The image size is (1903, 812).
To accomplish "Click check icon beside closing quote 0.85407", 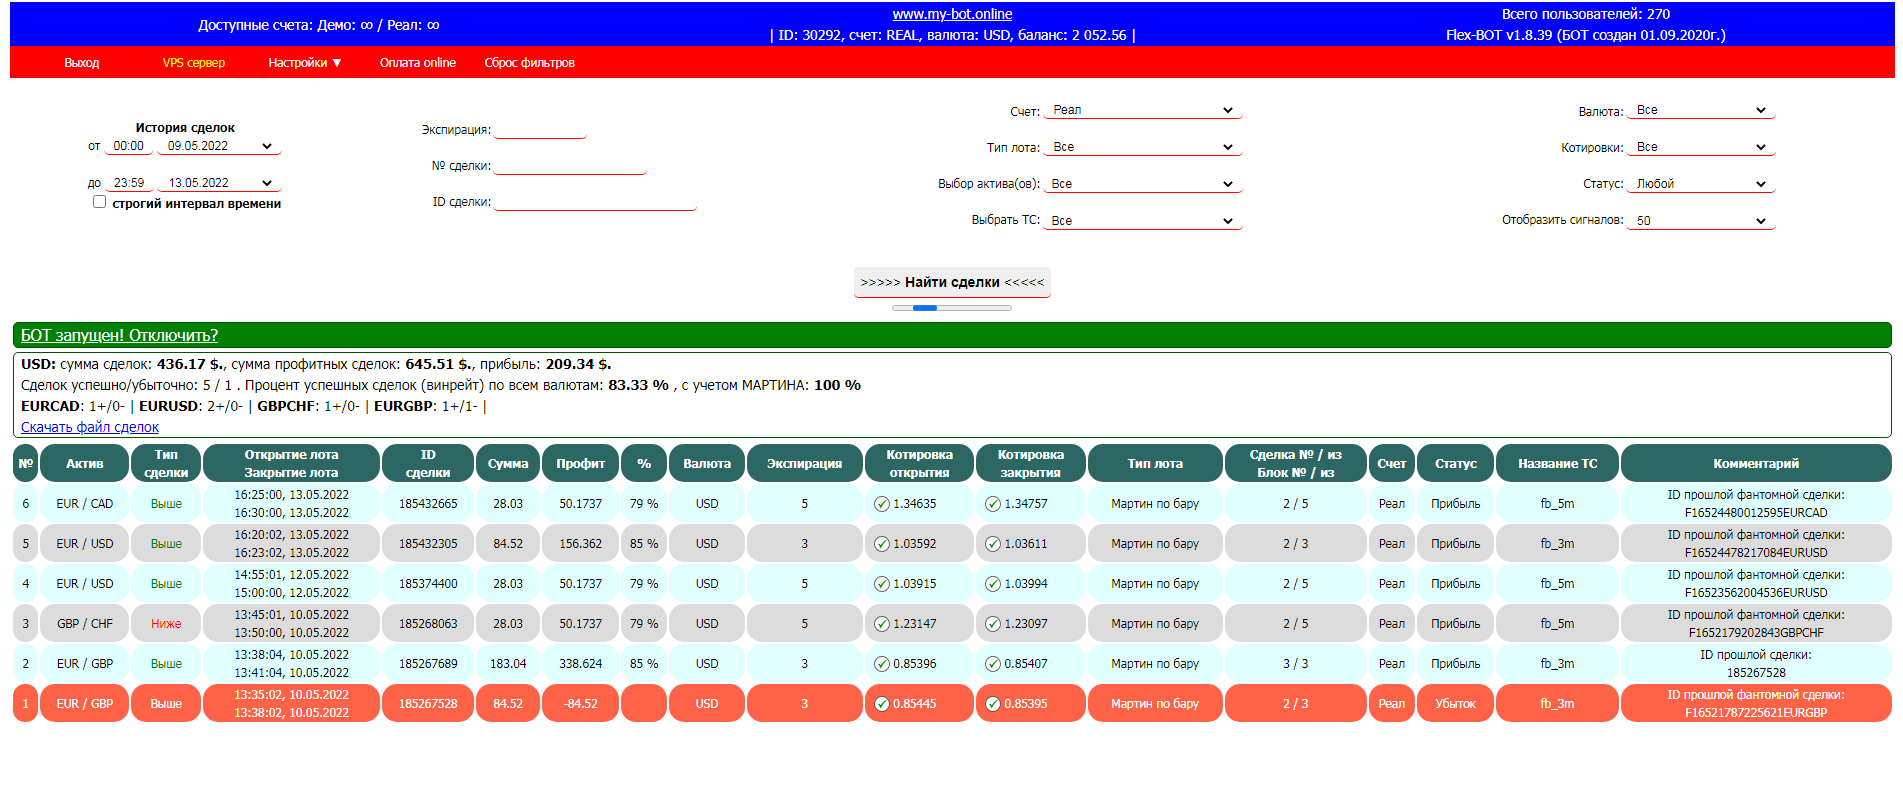I will (993, 664).
